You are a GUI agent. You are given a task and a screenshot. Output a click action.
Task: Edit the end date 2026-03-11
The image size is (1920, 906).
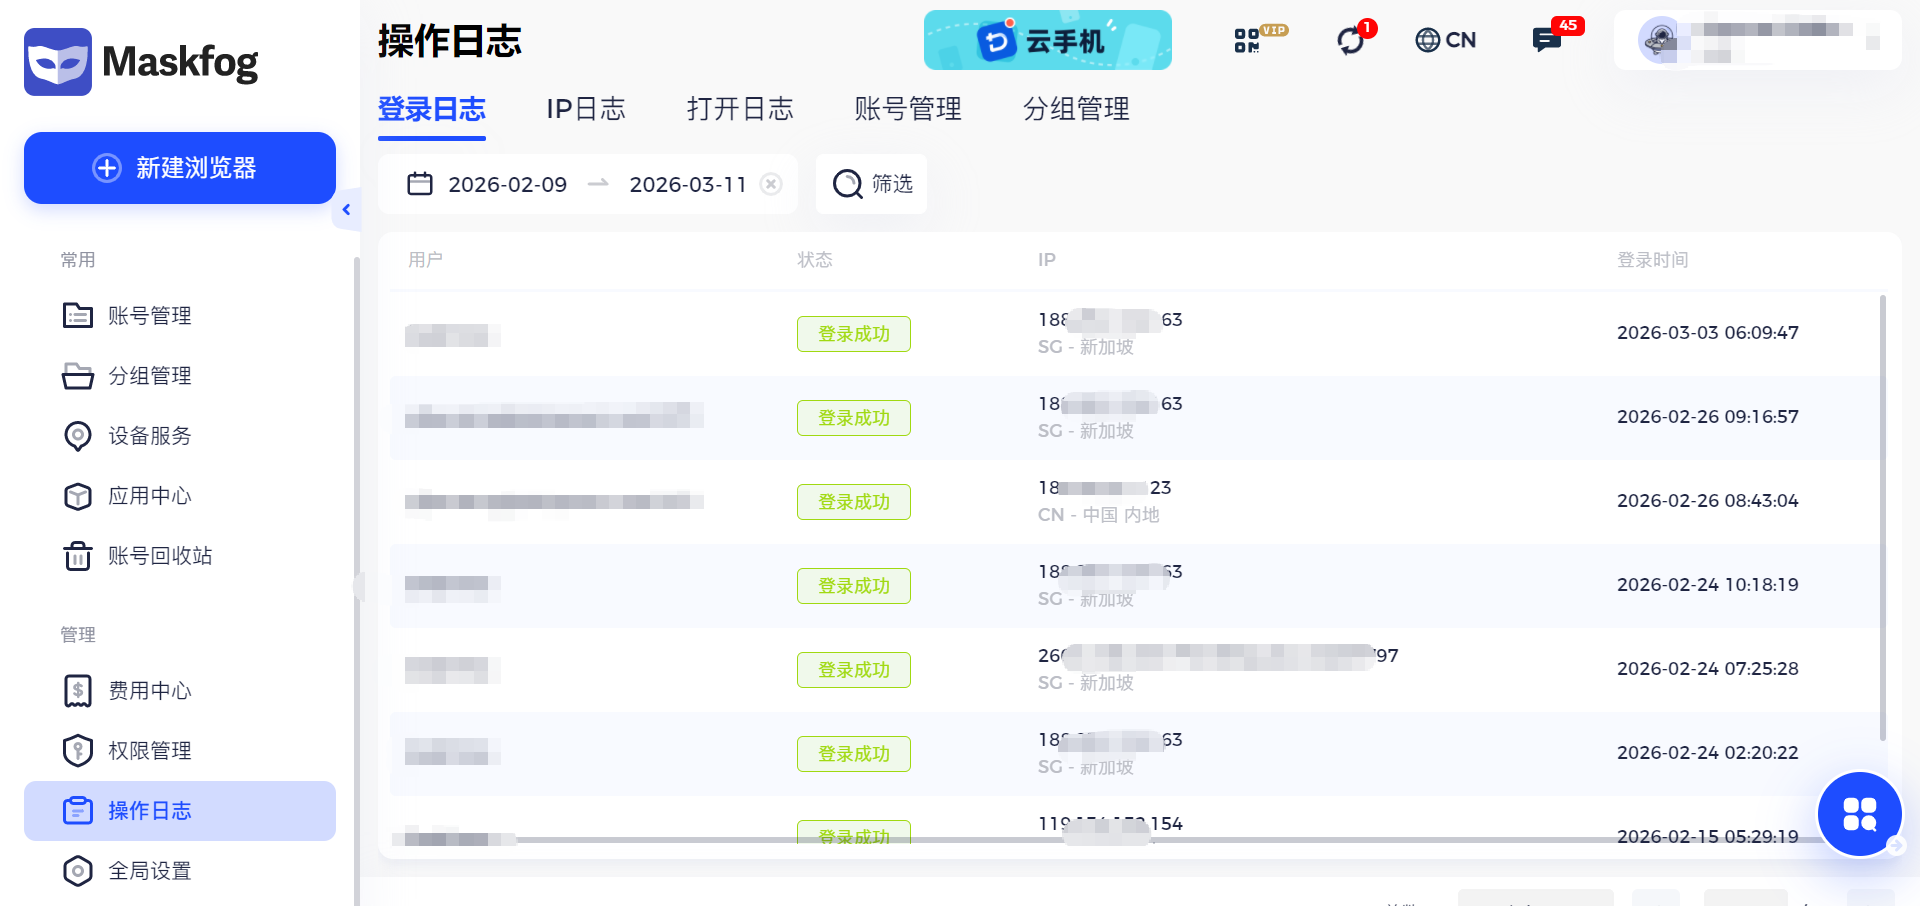(x=688, y=185)
